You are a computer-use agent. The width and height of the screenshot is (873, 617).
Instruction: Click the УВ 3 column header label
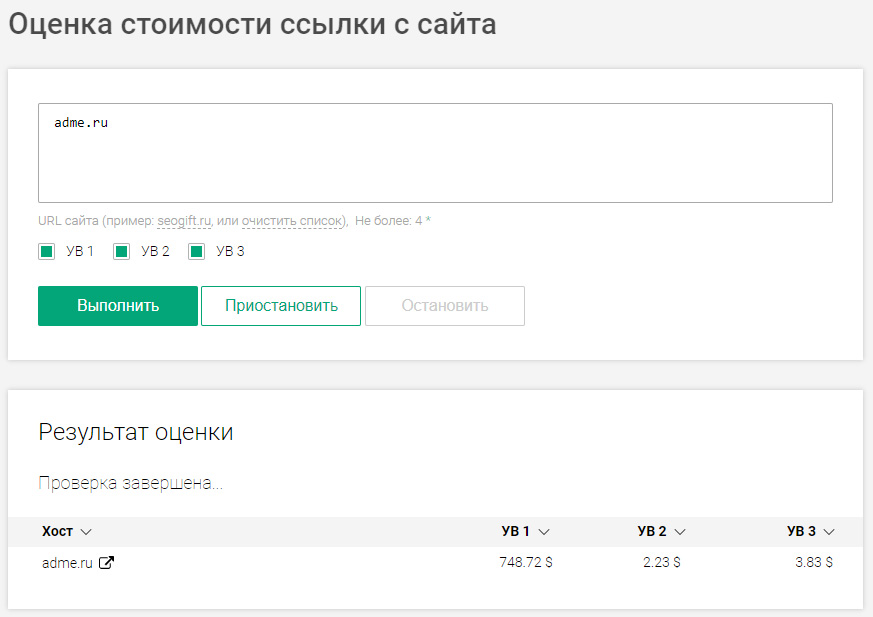click(x=801, y=531)
